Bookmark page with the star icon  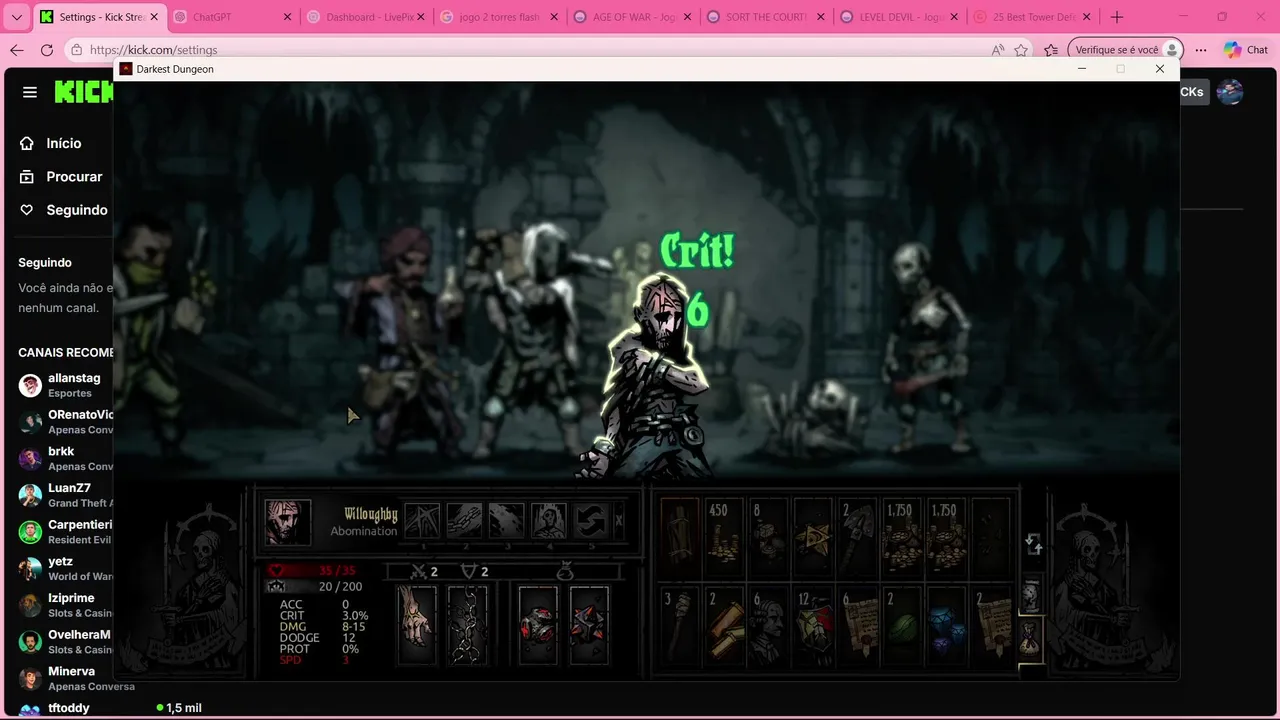pos(1021,50)
